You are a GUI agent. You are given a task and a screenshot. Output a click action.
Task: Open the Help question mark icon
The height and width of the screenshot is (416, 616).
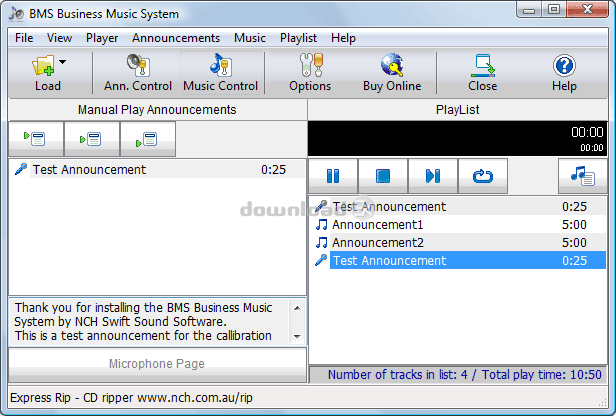point(564,65)
